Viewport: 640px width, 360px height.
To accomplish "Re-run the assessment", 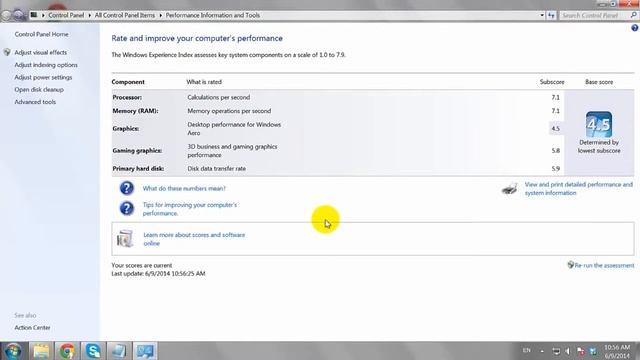I will [x=604, y=265].
